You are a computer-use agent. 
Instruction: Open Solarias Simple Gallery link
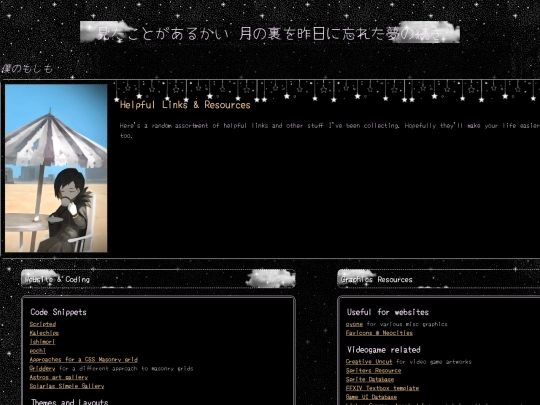(67, 386)
